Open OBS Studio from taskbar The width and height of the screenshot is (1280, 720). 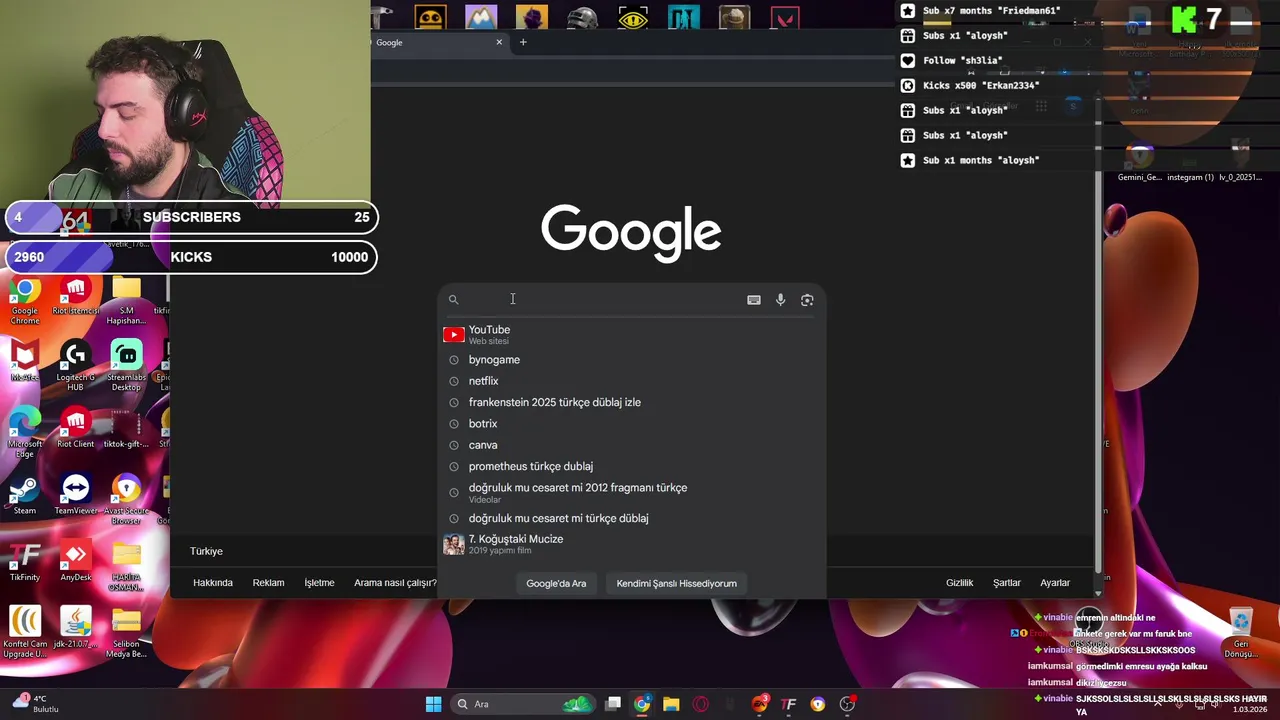click(x=847, y=704)
